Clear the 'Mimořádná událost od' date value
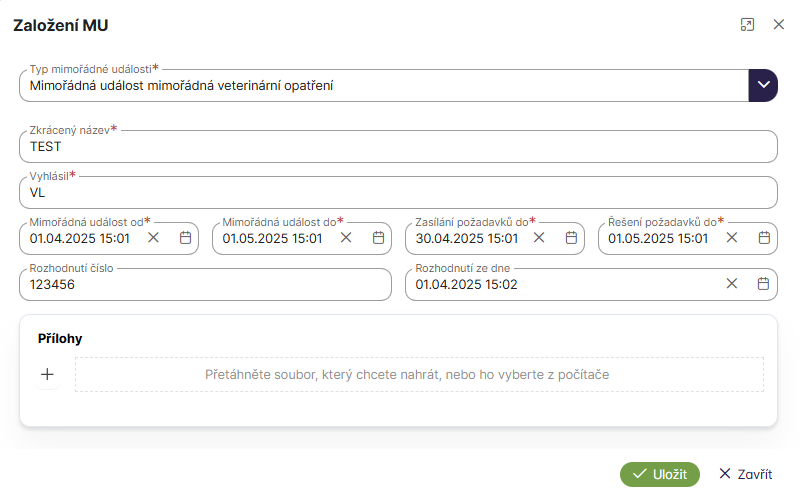The height and width of the screenshot is (495, 800). (x=153, y=238)
